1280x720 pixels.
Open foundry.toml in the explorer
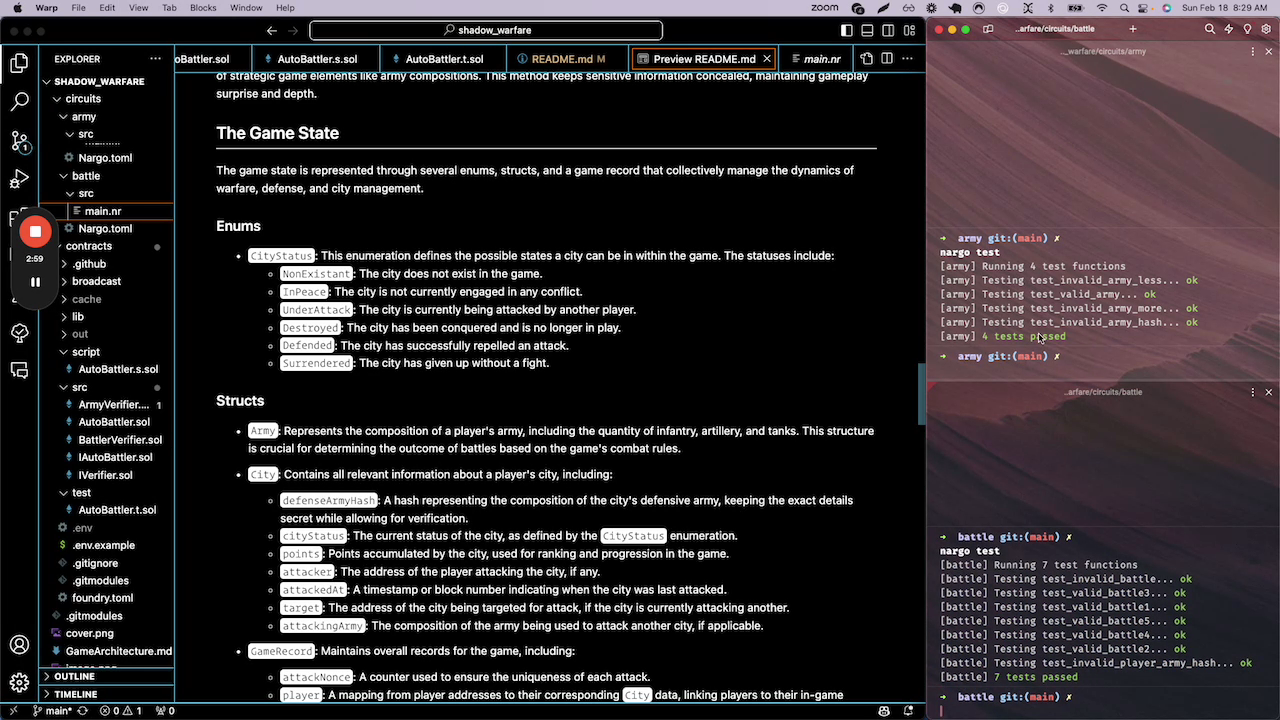(x=105, y=598)
